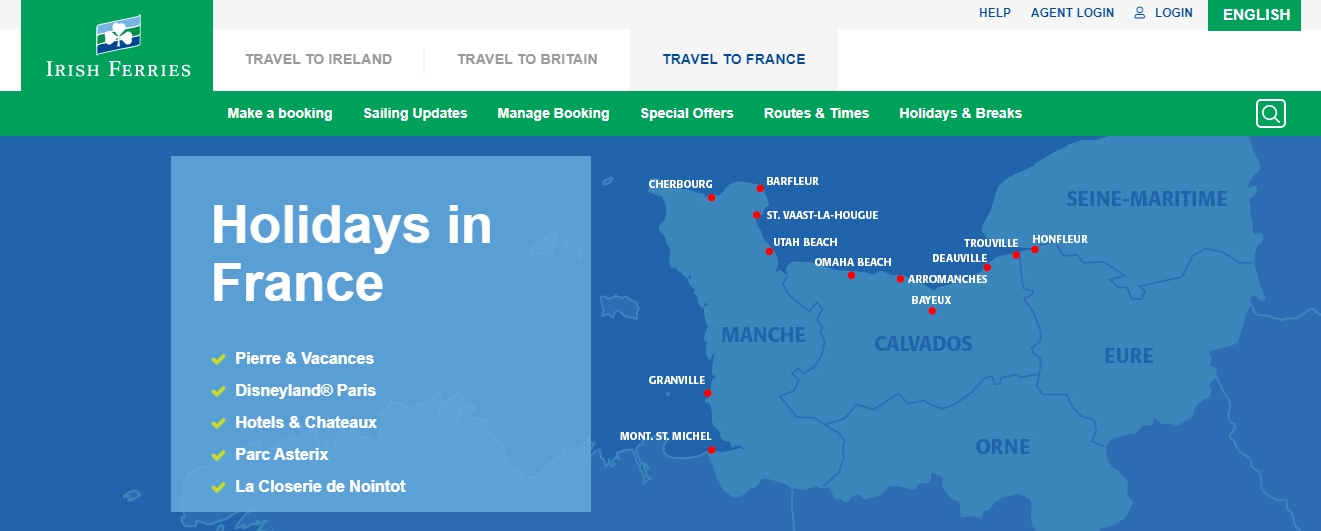The image size is (1321, 531).
Task: Click the ARROMANCHES town label
Action: coord(947,279)
